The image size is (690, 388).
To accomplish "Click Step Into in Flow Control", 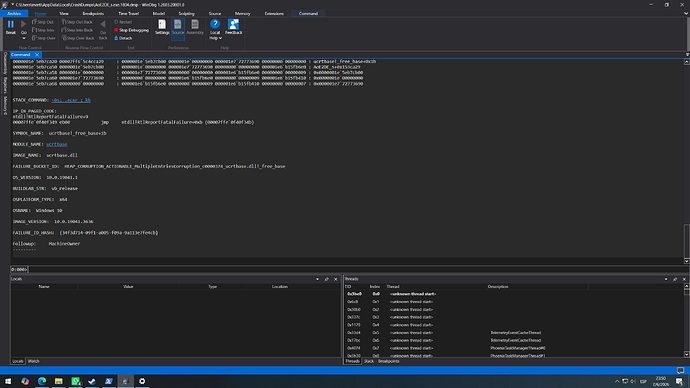I will tap(43, 30).
